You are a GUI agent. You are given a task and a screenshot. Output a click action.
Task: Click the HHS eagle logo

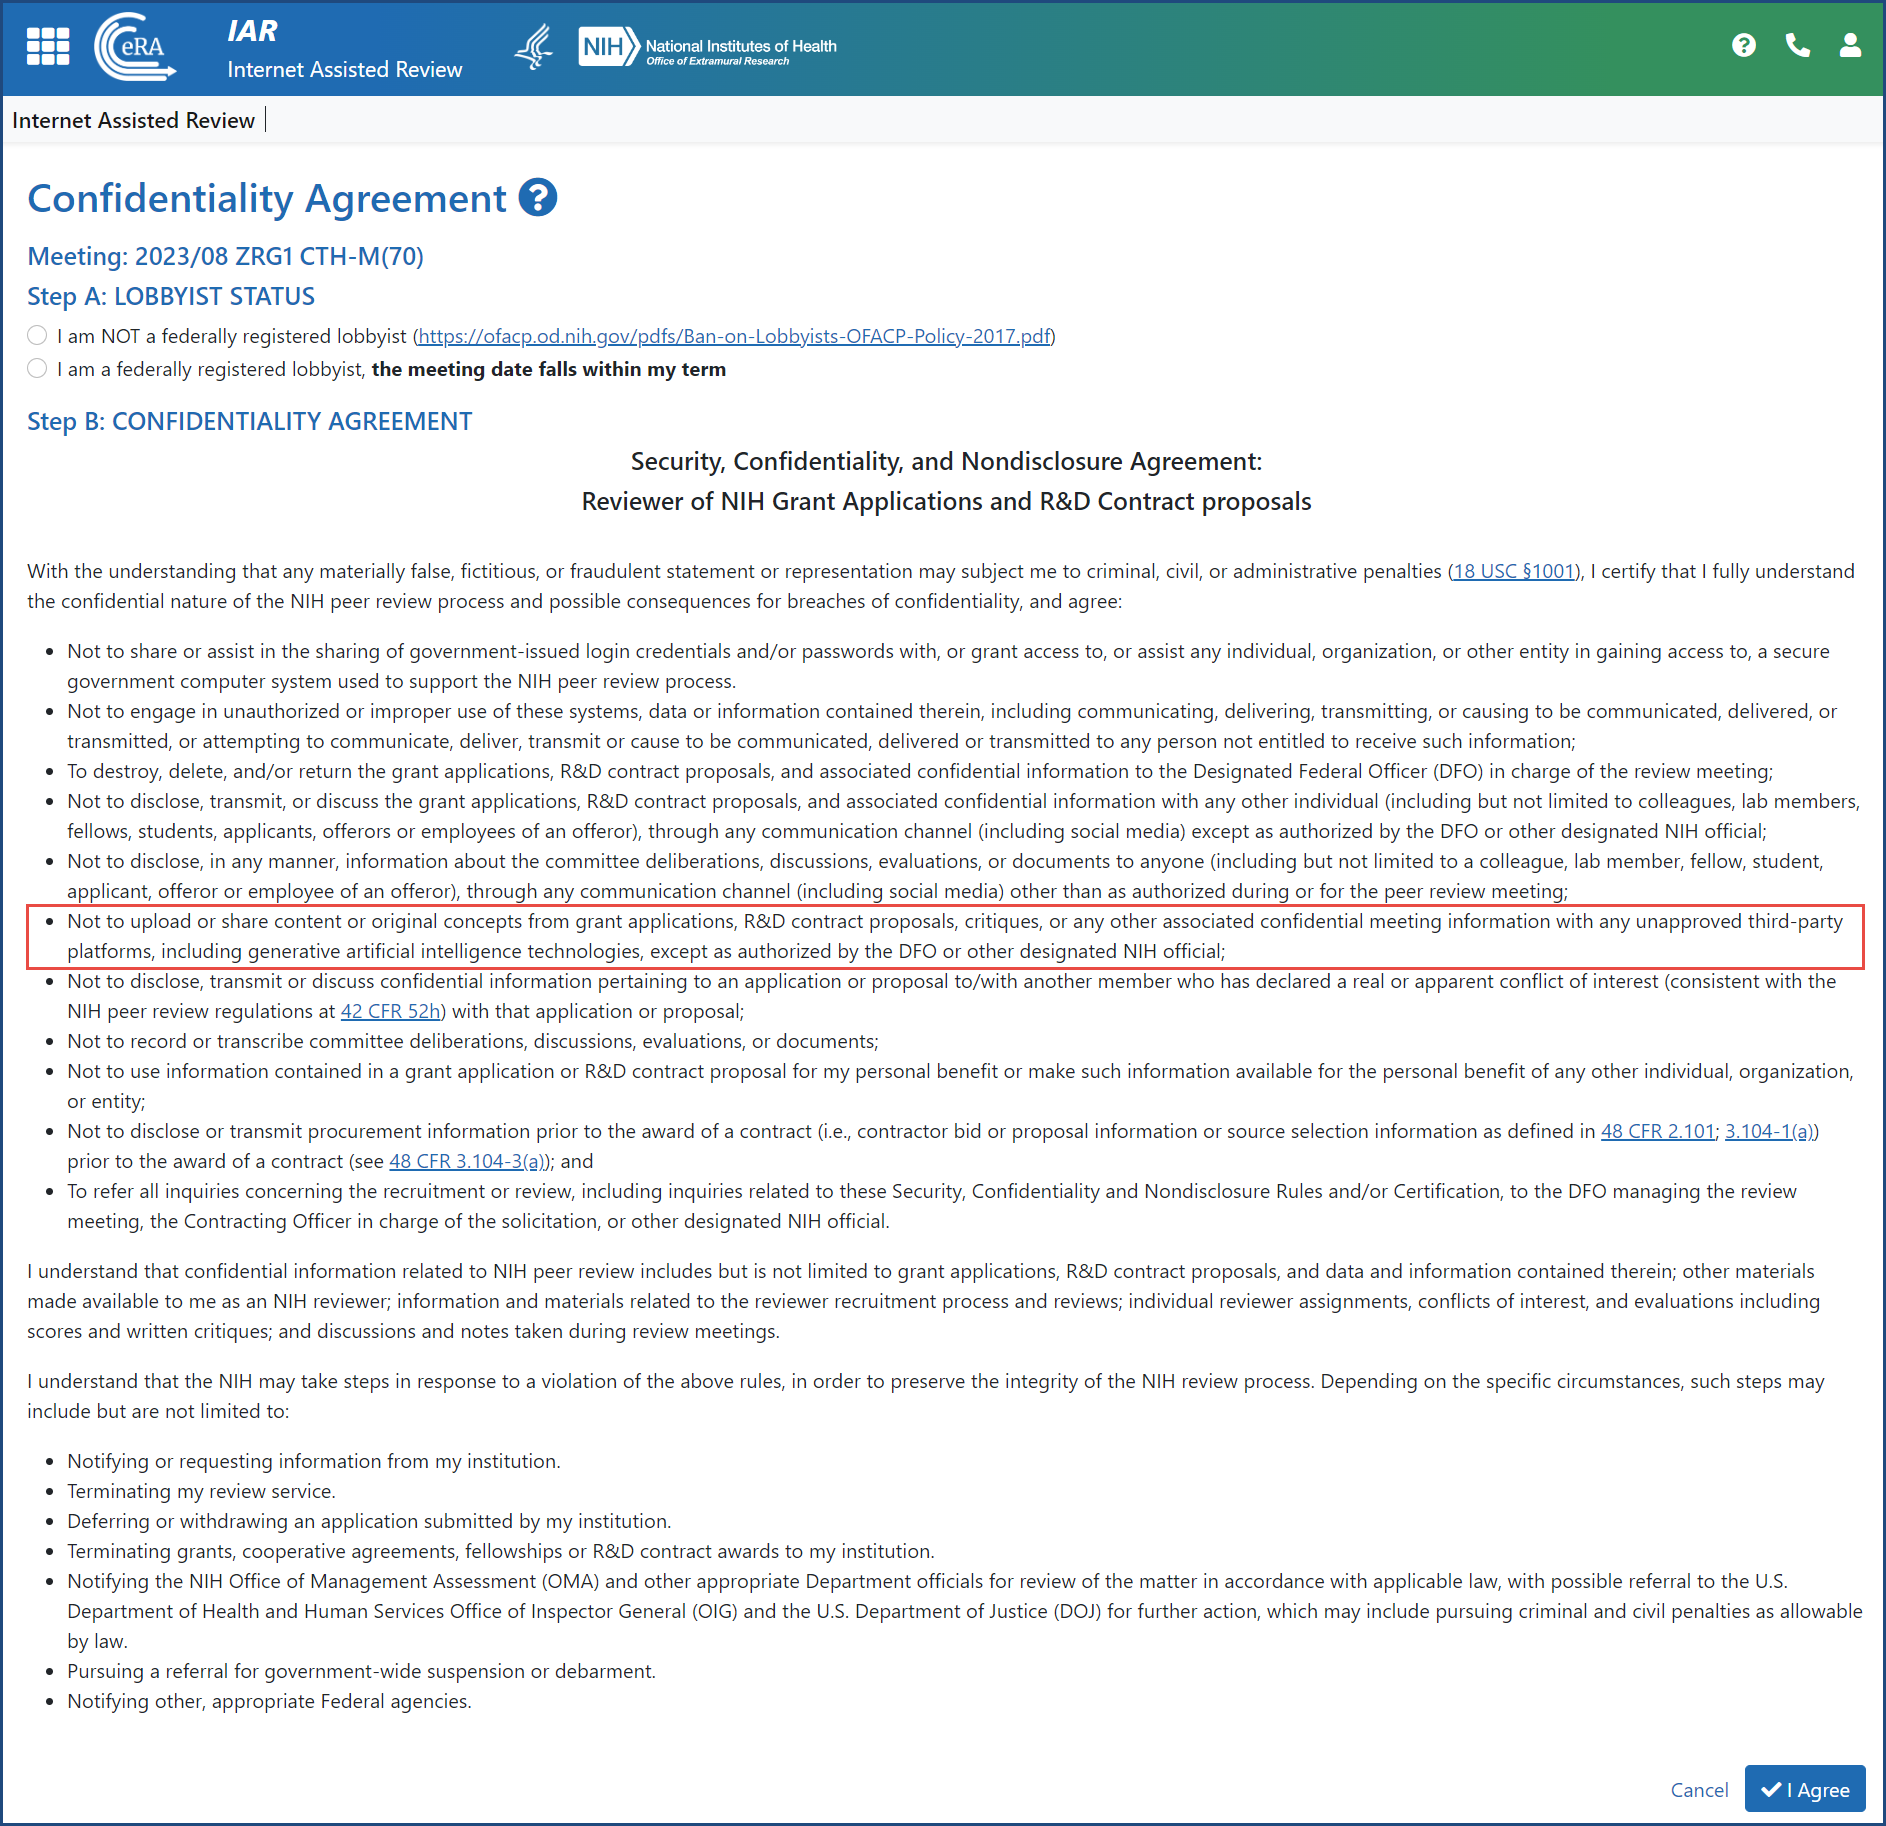pos(534,46)
